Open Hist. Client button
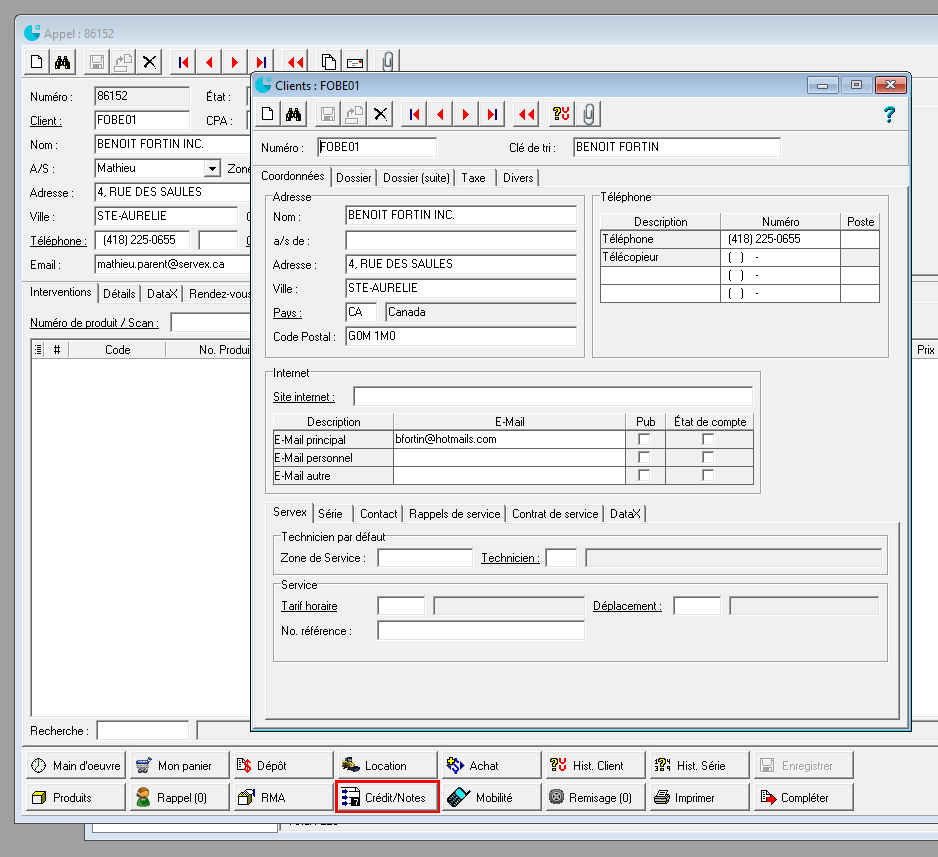The height and width of the screenshot is (857, 938). (x=596, y=765)
